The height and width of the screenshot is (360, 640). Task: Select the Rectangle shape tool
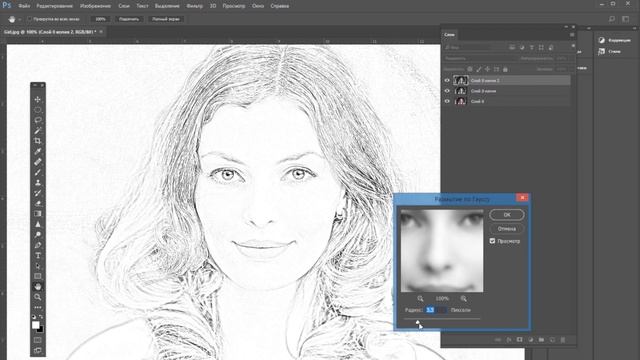[38, 276]
